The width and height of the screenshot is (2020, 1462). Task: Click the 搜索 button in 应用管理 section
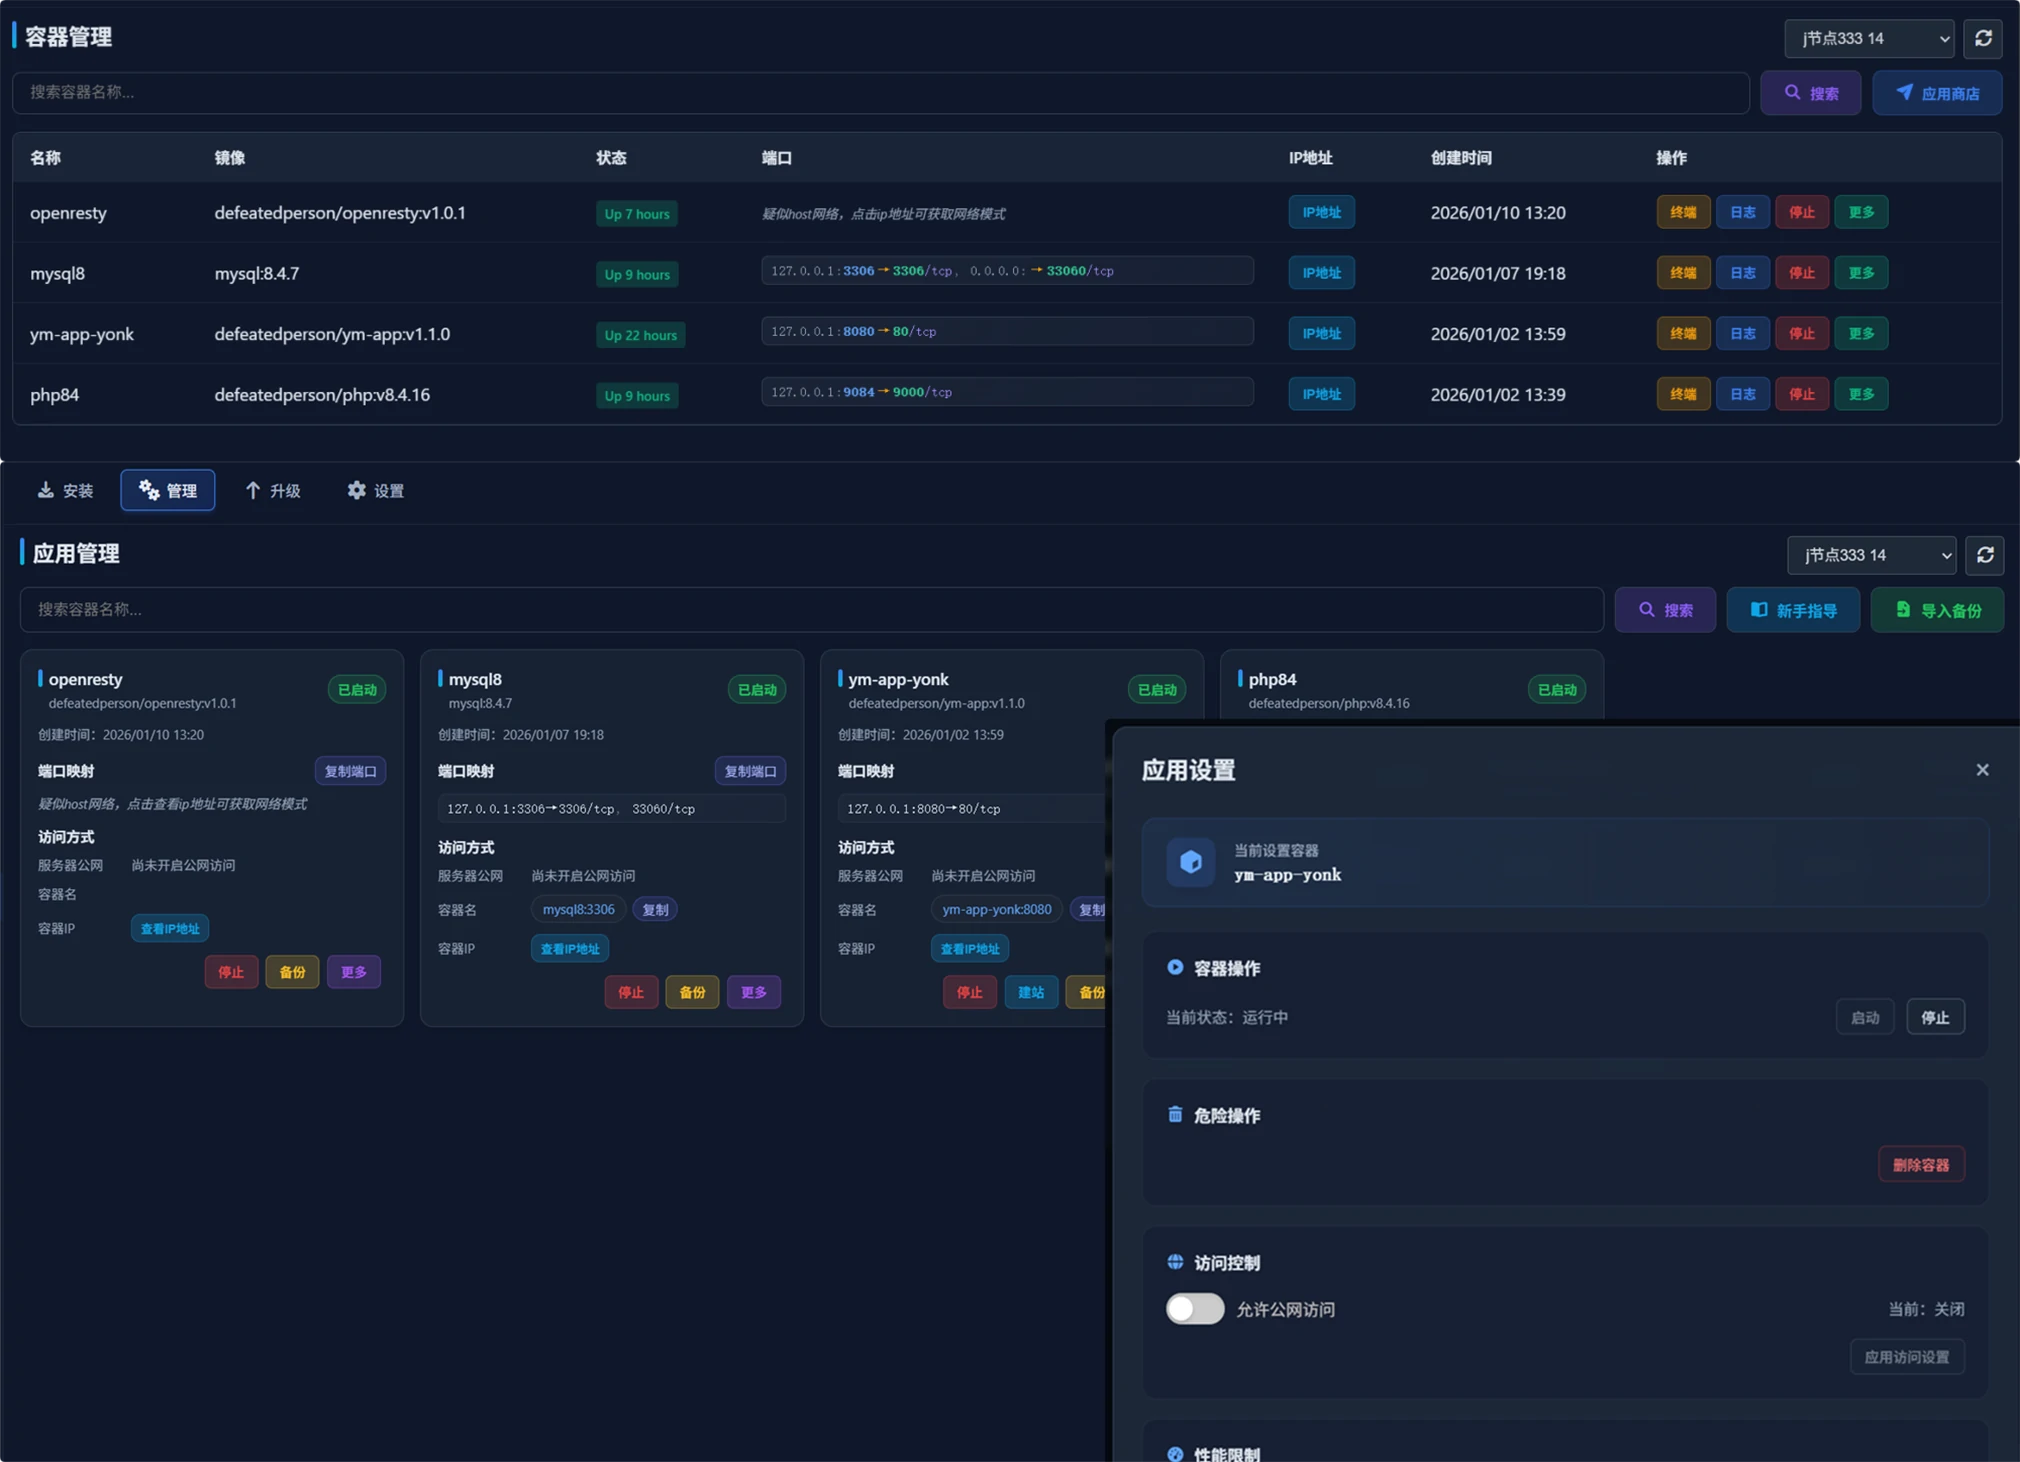click(x=1665, y=609)
